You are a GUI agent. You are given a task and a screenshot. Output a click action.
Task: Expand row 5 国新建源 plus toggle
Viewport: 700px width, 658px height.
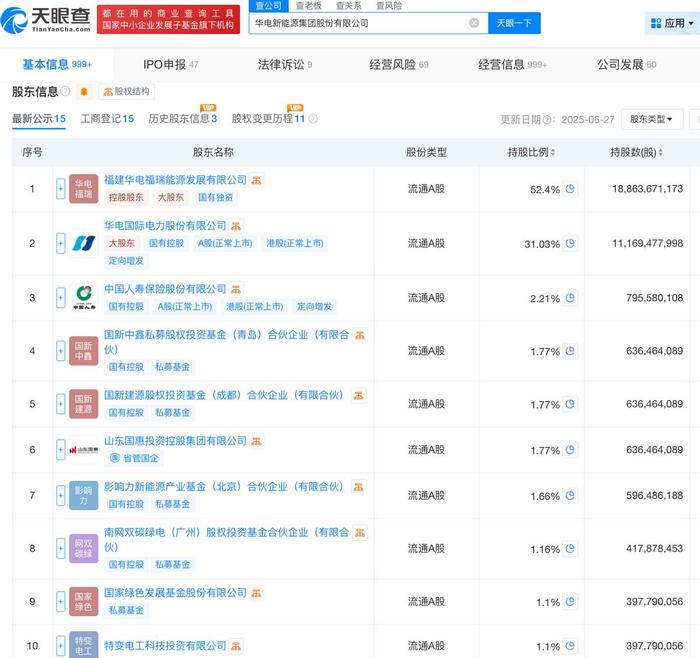61,404
